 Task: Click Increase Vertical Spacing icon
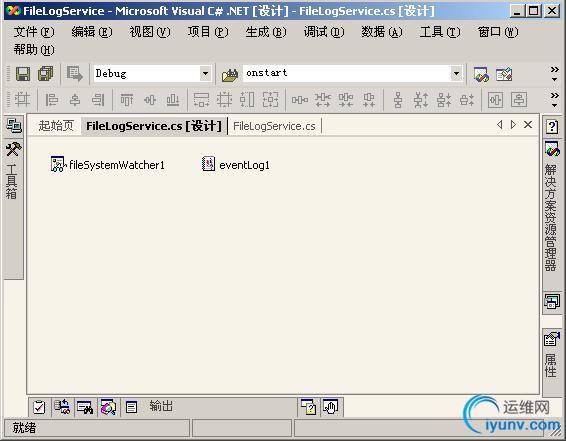421,100
